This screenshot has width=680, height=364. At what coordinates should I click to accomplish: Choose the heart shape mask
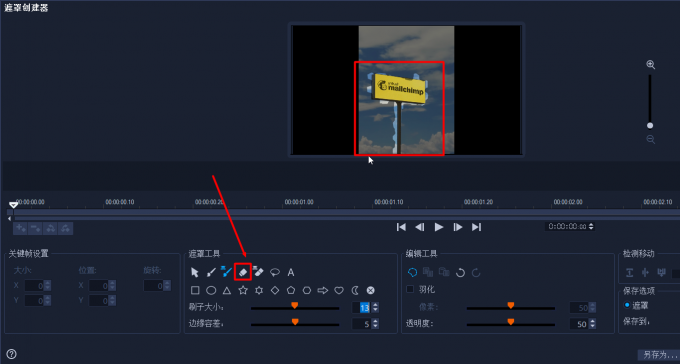(339, 290)
